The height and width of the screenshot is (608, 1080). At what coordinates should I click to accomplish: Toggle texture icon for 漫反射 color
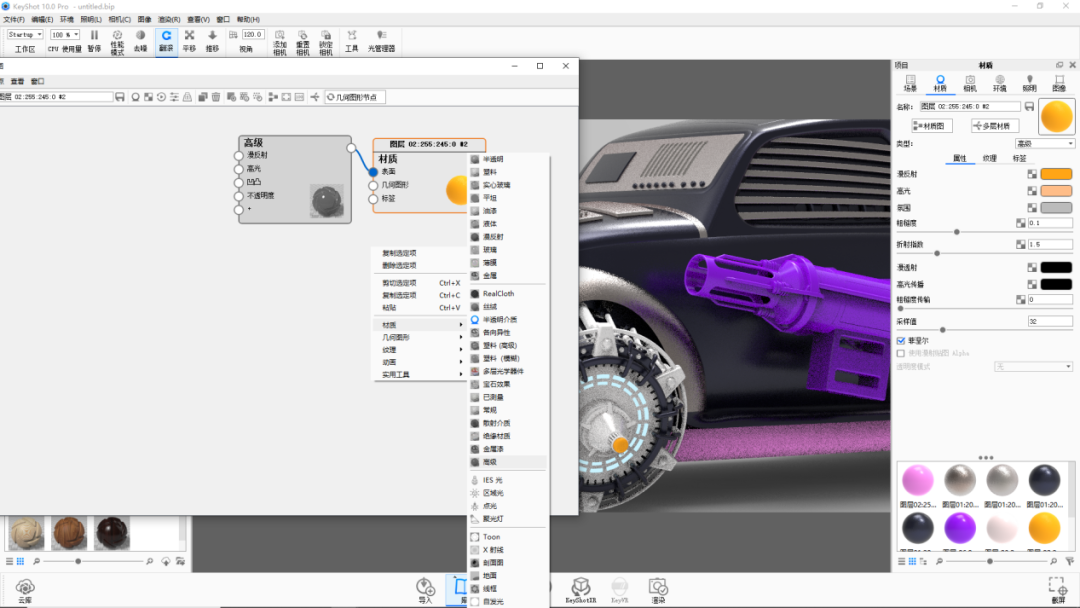(x=1032, y=174)
